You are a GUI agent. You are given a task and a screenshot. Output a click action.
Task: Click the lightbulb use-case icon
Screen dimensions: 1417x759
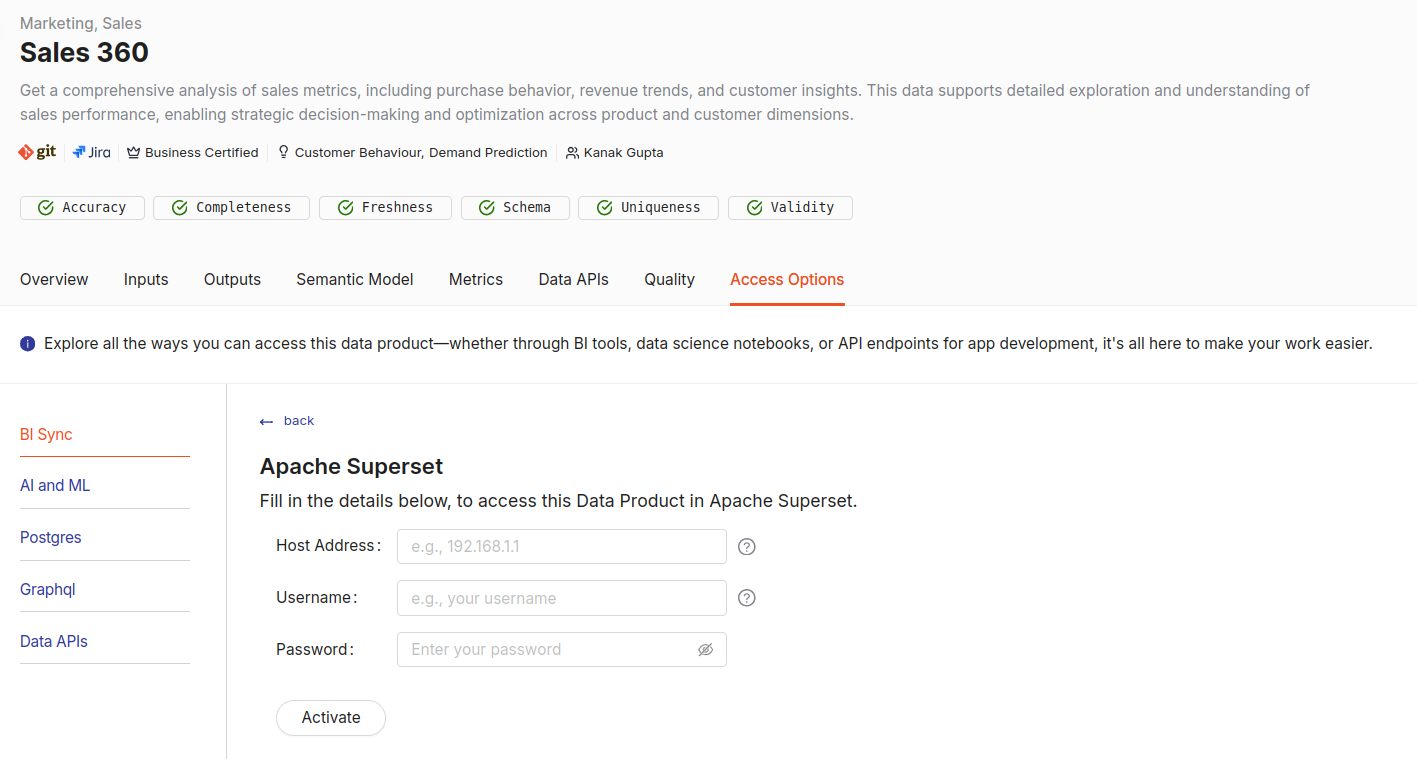tap(284, 152)
